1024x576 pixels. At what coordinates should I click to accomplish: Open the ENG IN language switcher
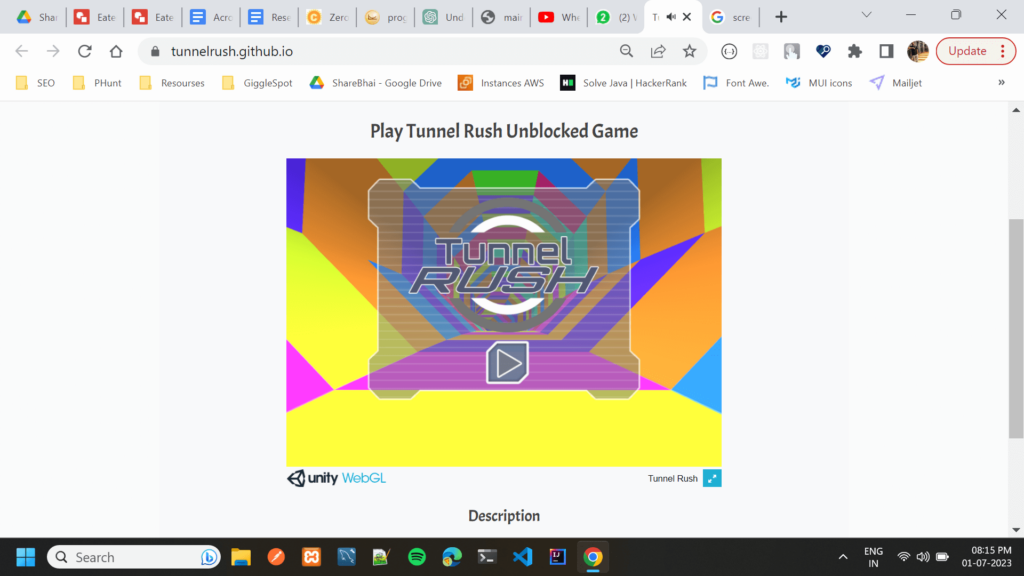873,557
